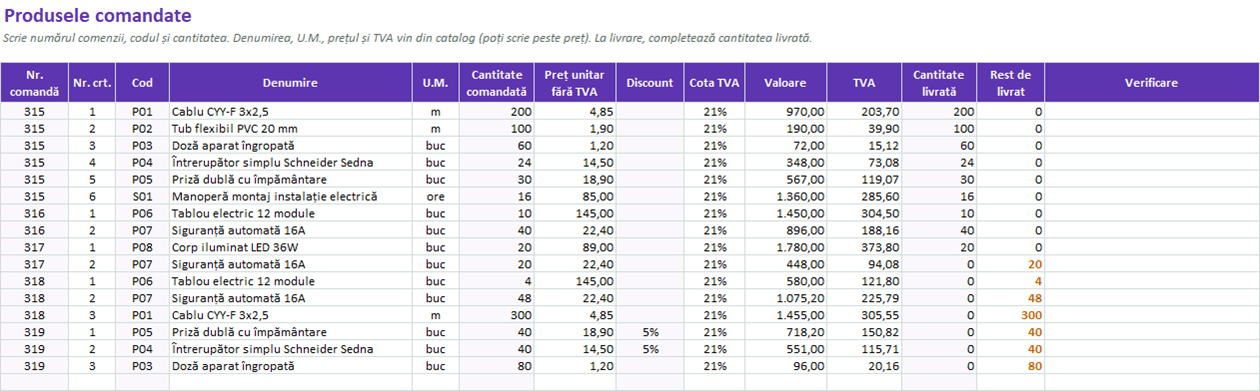The image size is (1260, 391).
Task: Select the 'Rest de livrat' column header
Action: tap(1011, 83)
